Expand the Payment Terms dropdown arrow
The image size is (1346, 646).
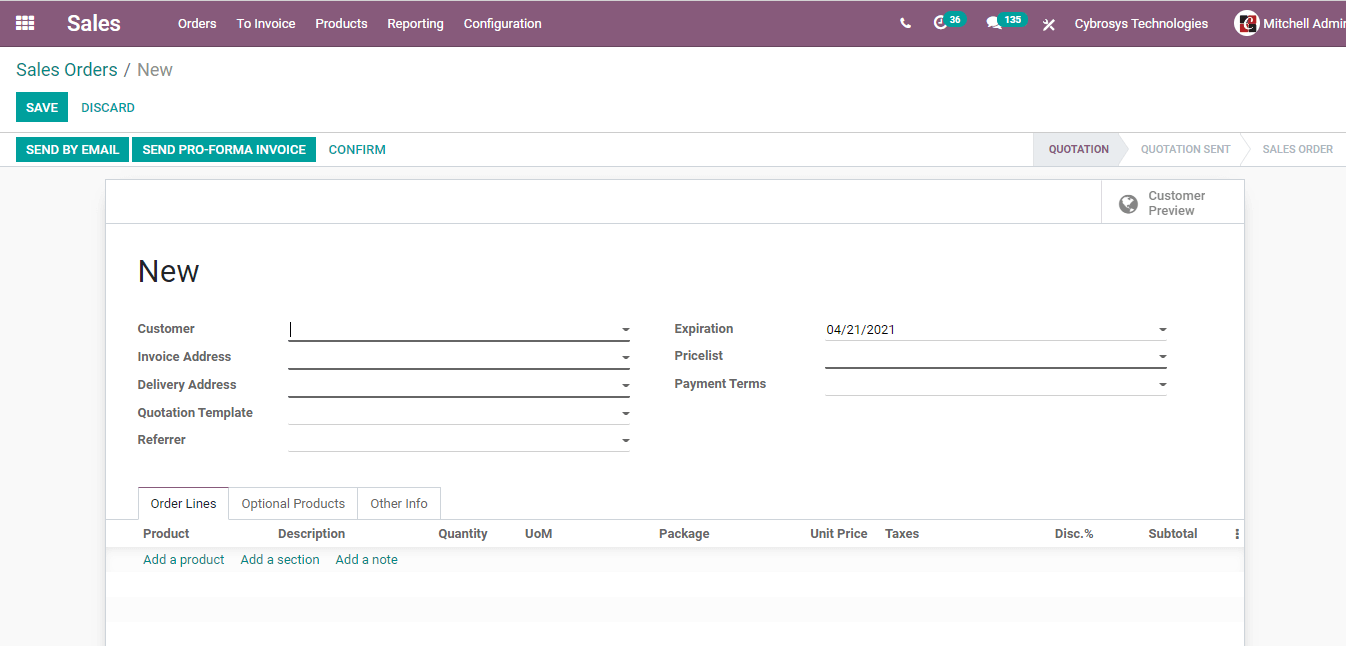pos(1162,385)
